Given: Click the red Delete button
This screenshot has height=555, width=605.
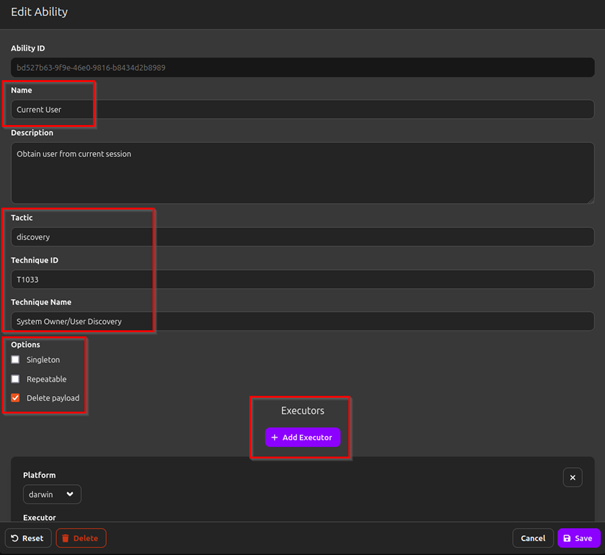Looking at the screenshot, I should 81,538.
